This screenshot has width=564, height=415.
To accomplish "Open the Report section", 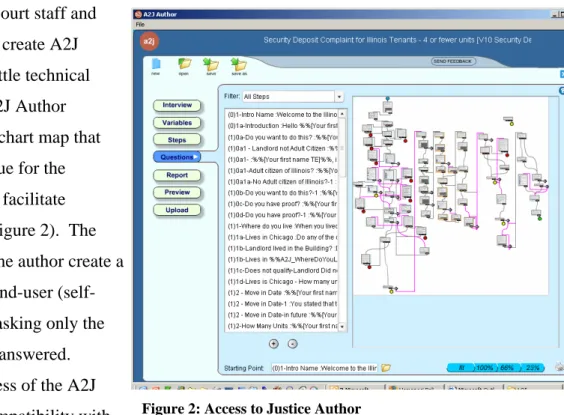I will [177, 175].
